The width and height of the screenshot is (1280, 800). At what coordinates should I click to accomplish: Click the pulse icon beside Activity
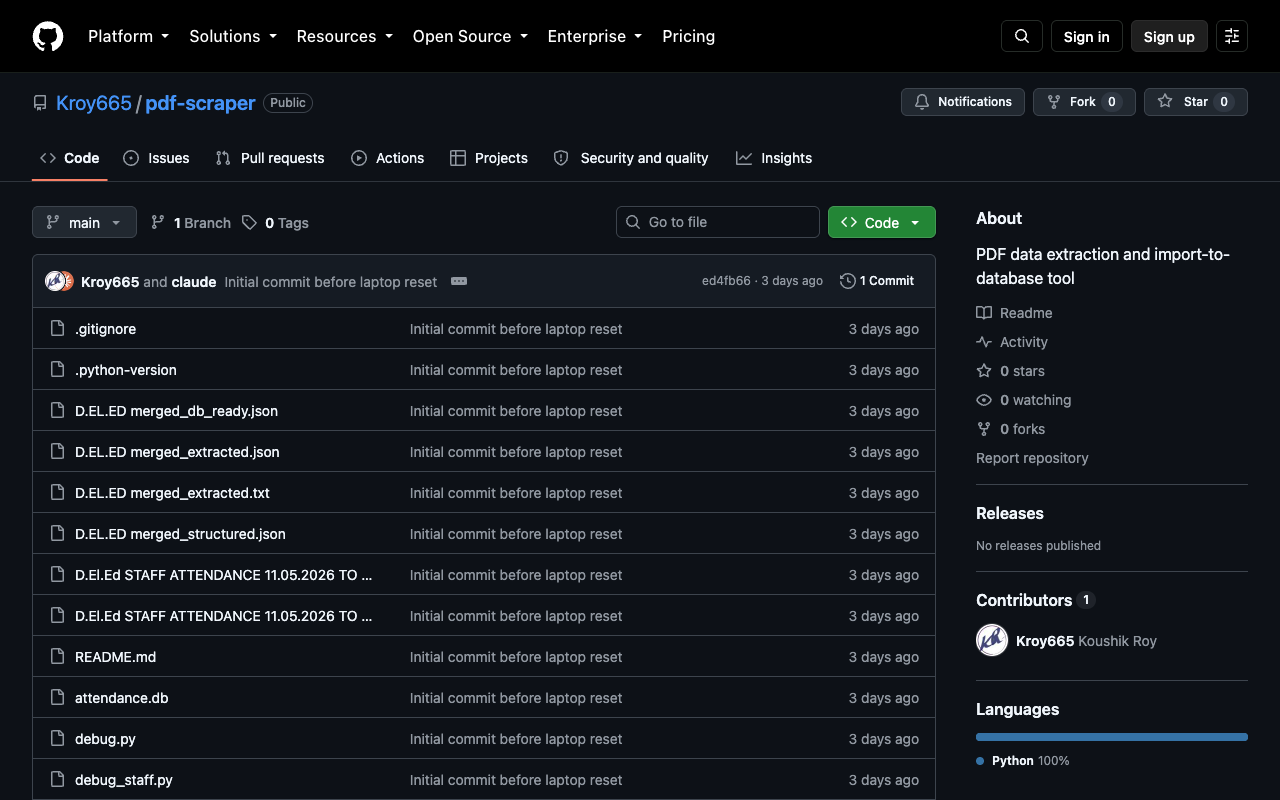pos(984,342)
